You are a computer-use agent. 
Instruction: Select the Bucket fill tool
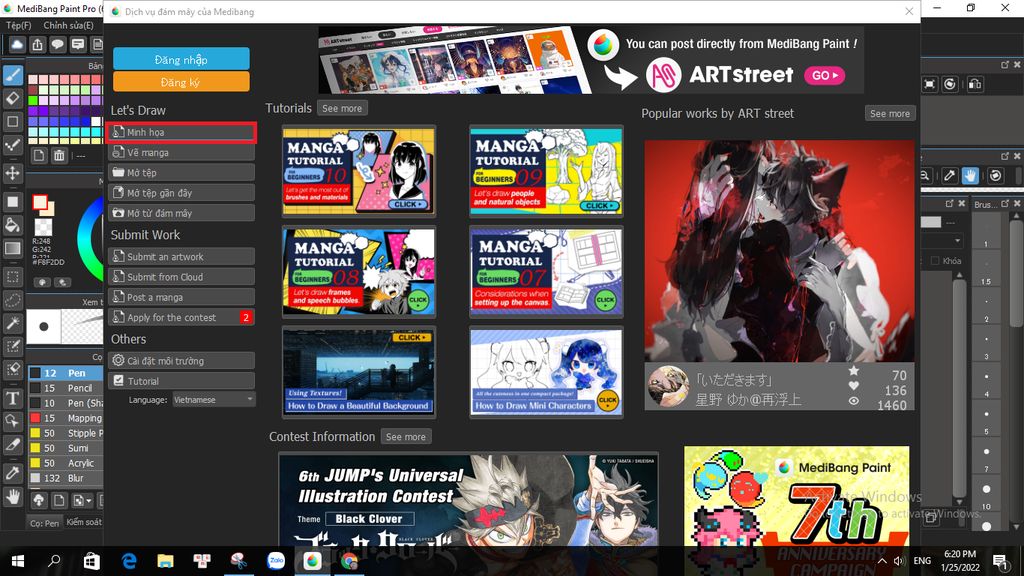pyautogui.click(x=13, y=225)
